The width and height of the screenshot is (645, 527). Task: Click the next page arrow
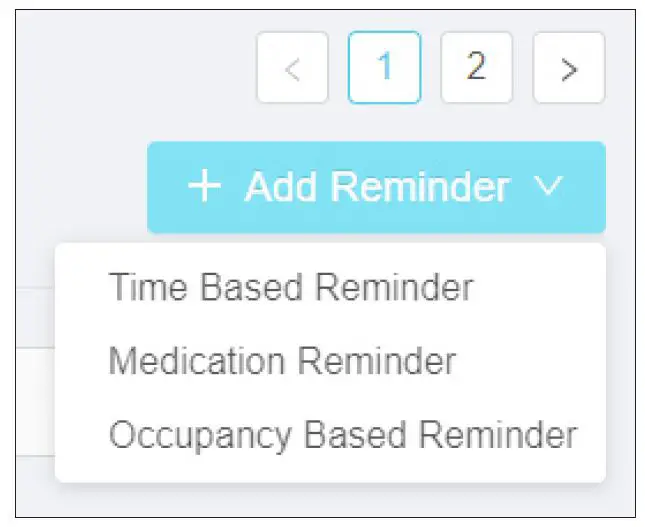pyautogui.click(x=569, y=68)
